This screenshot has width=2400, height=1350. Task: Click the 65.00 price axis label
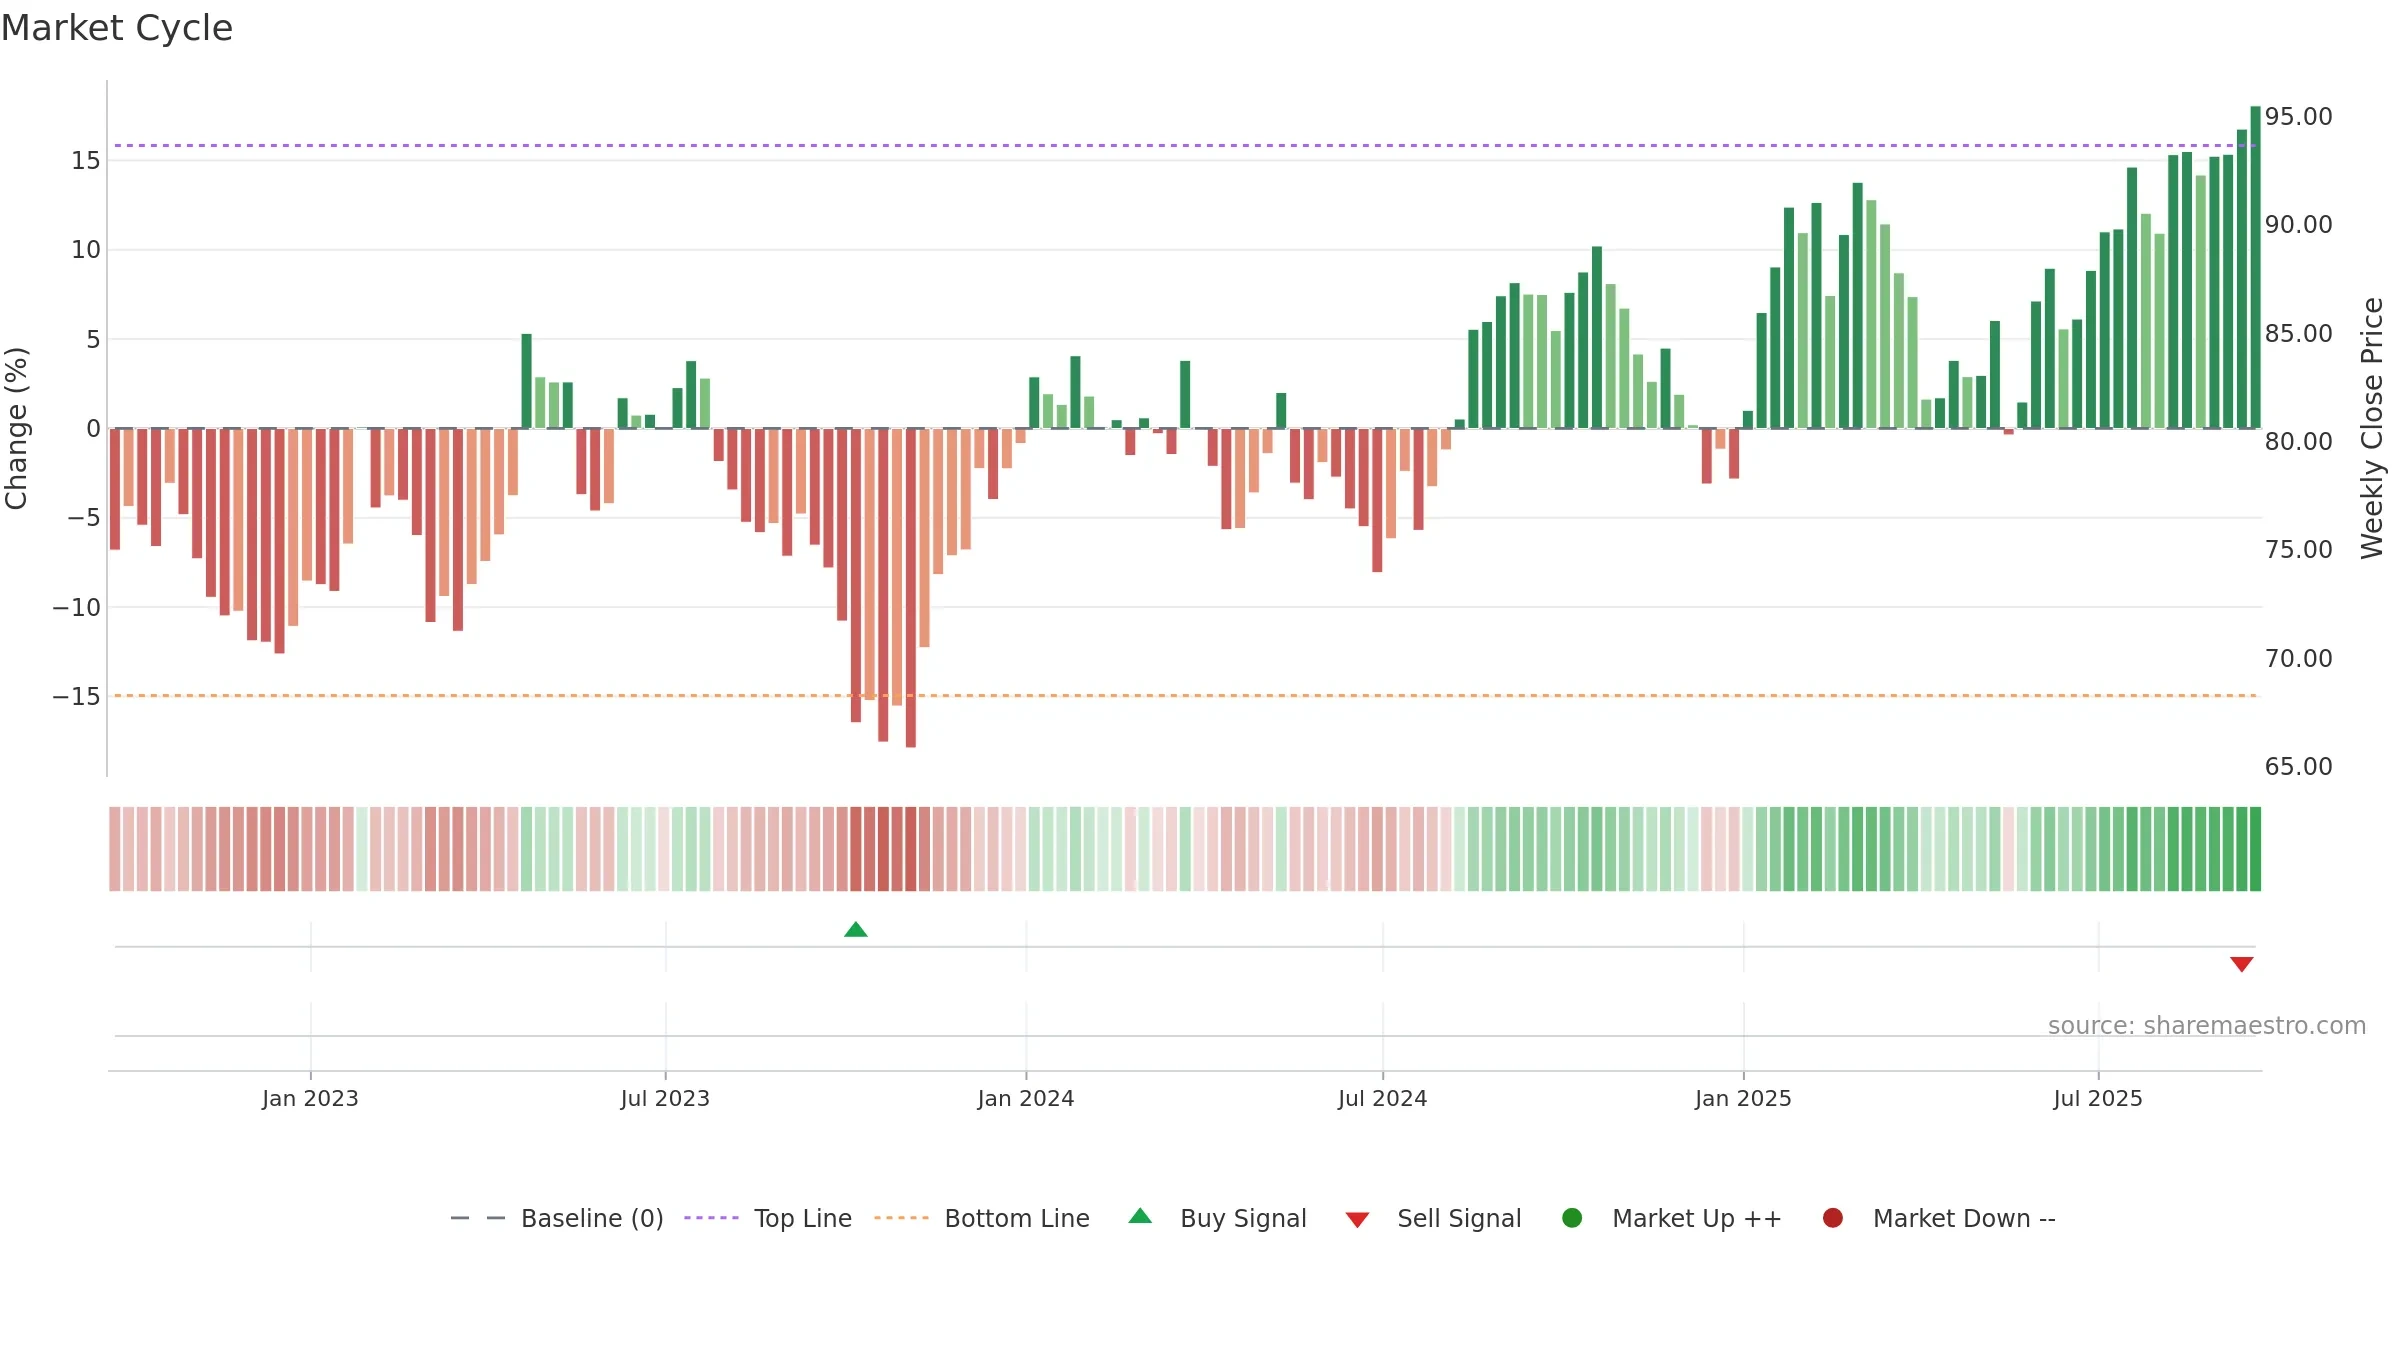pyautogui.click(x=2299, y=767)
